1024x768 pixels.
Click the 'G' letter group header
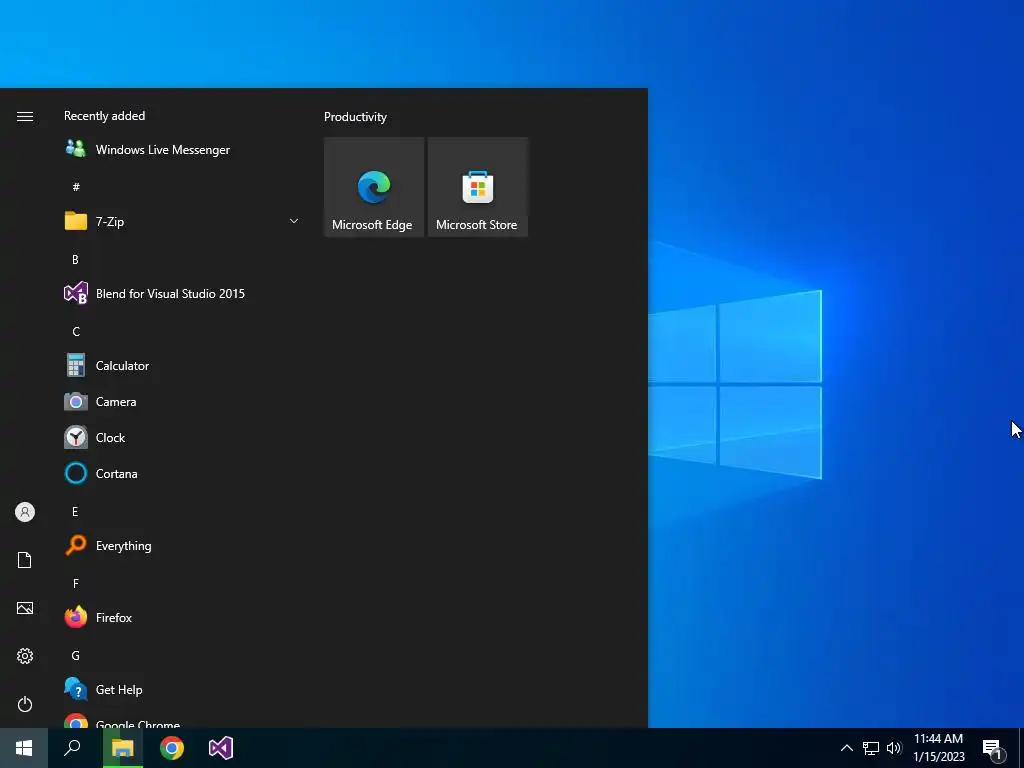click(76, 656)
